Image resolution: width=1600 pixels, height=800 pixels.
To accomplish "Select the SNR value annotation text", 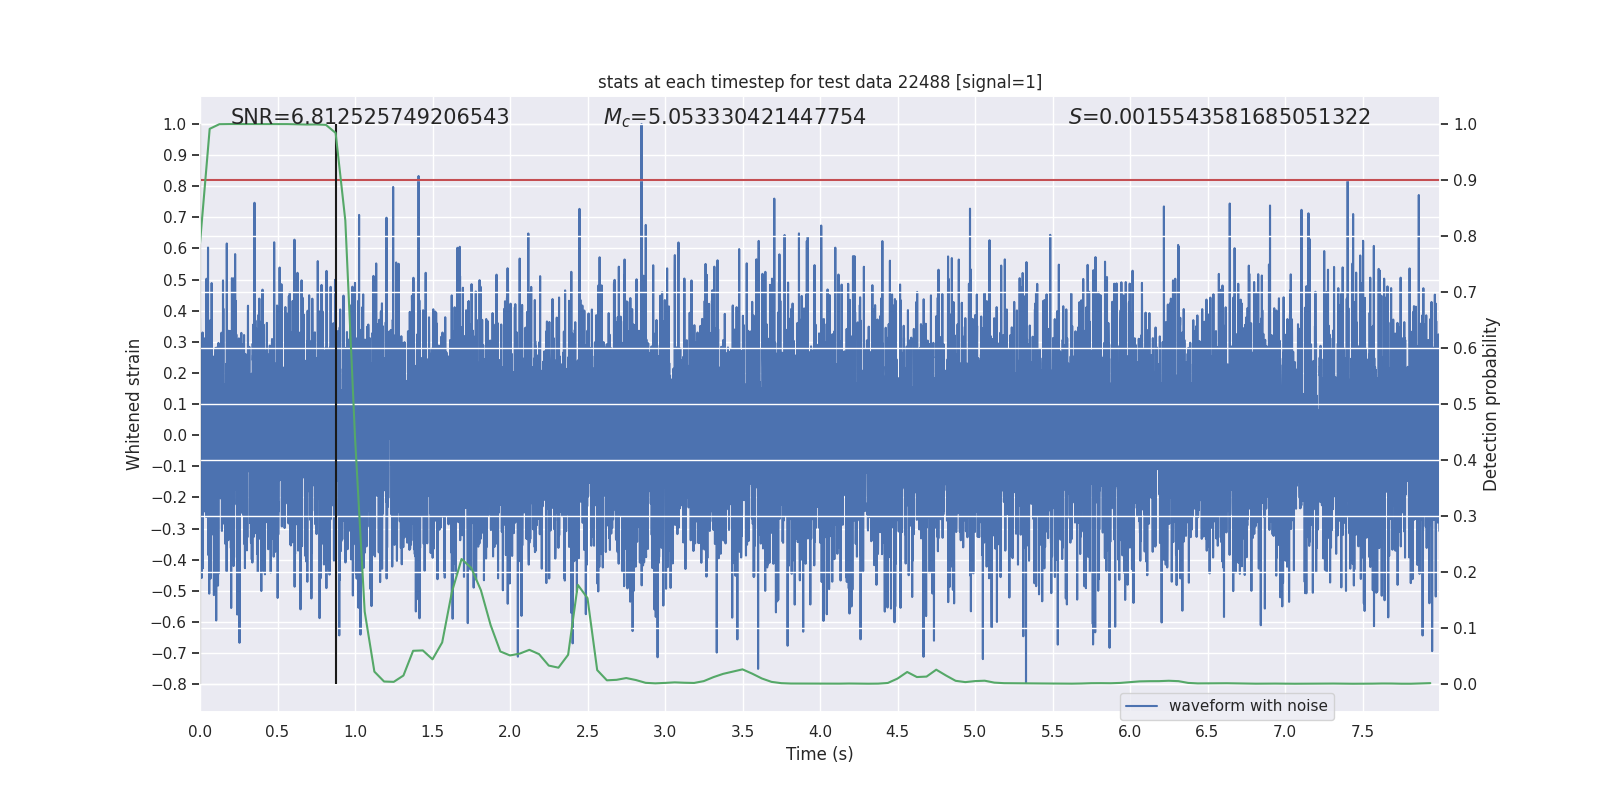I will 370,117.
